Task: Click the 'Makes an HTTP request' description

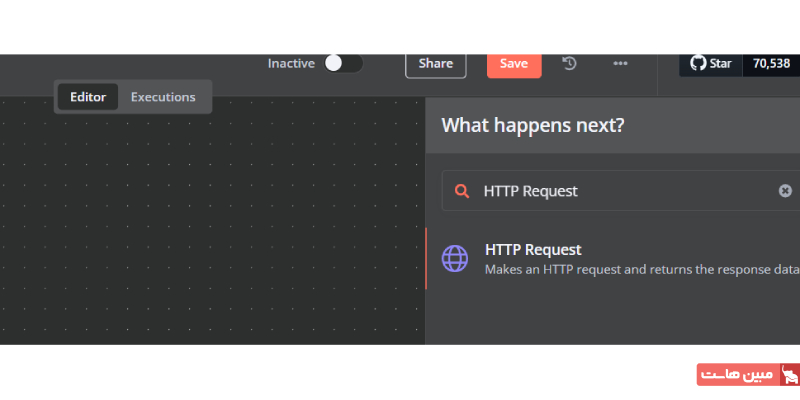Action: pyautogui.click(x=642, y=269)
